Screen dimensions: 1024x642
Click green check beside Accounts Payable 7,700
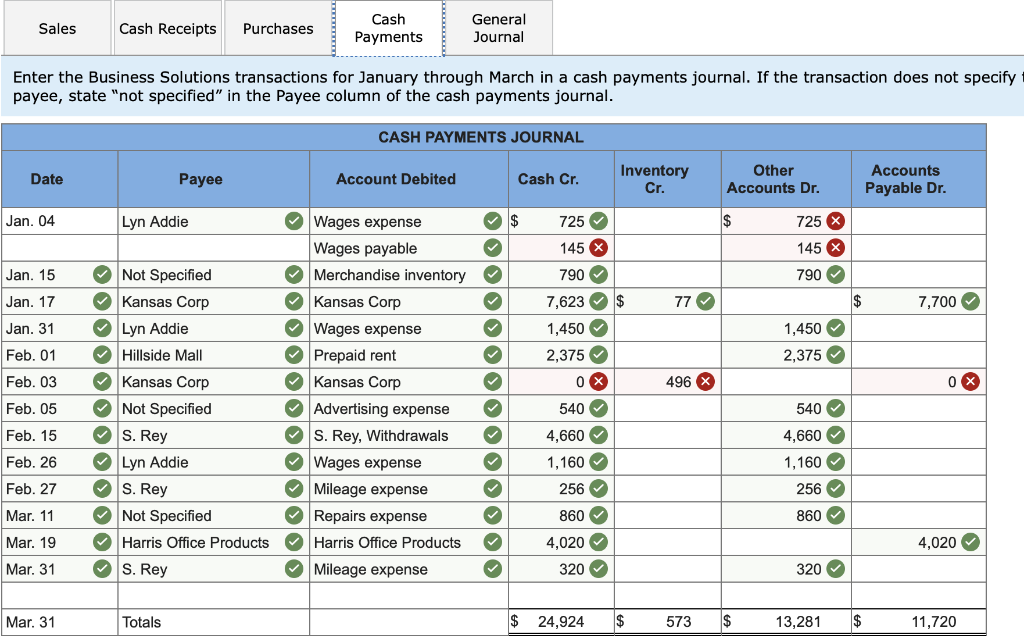pyautogui.click(x=970, y=302)
